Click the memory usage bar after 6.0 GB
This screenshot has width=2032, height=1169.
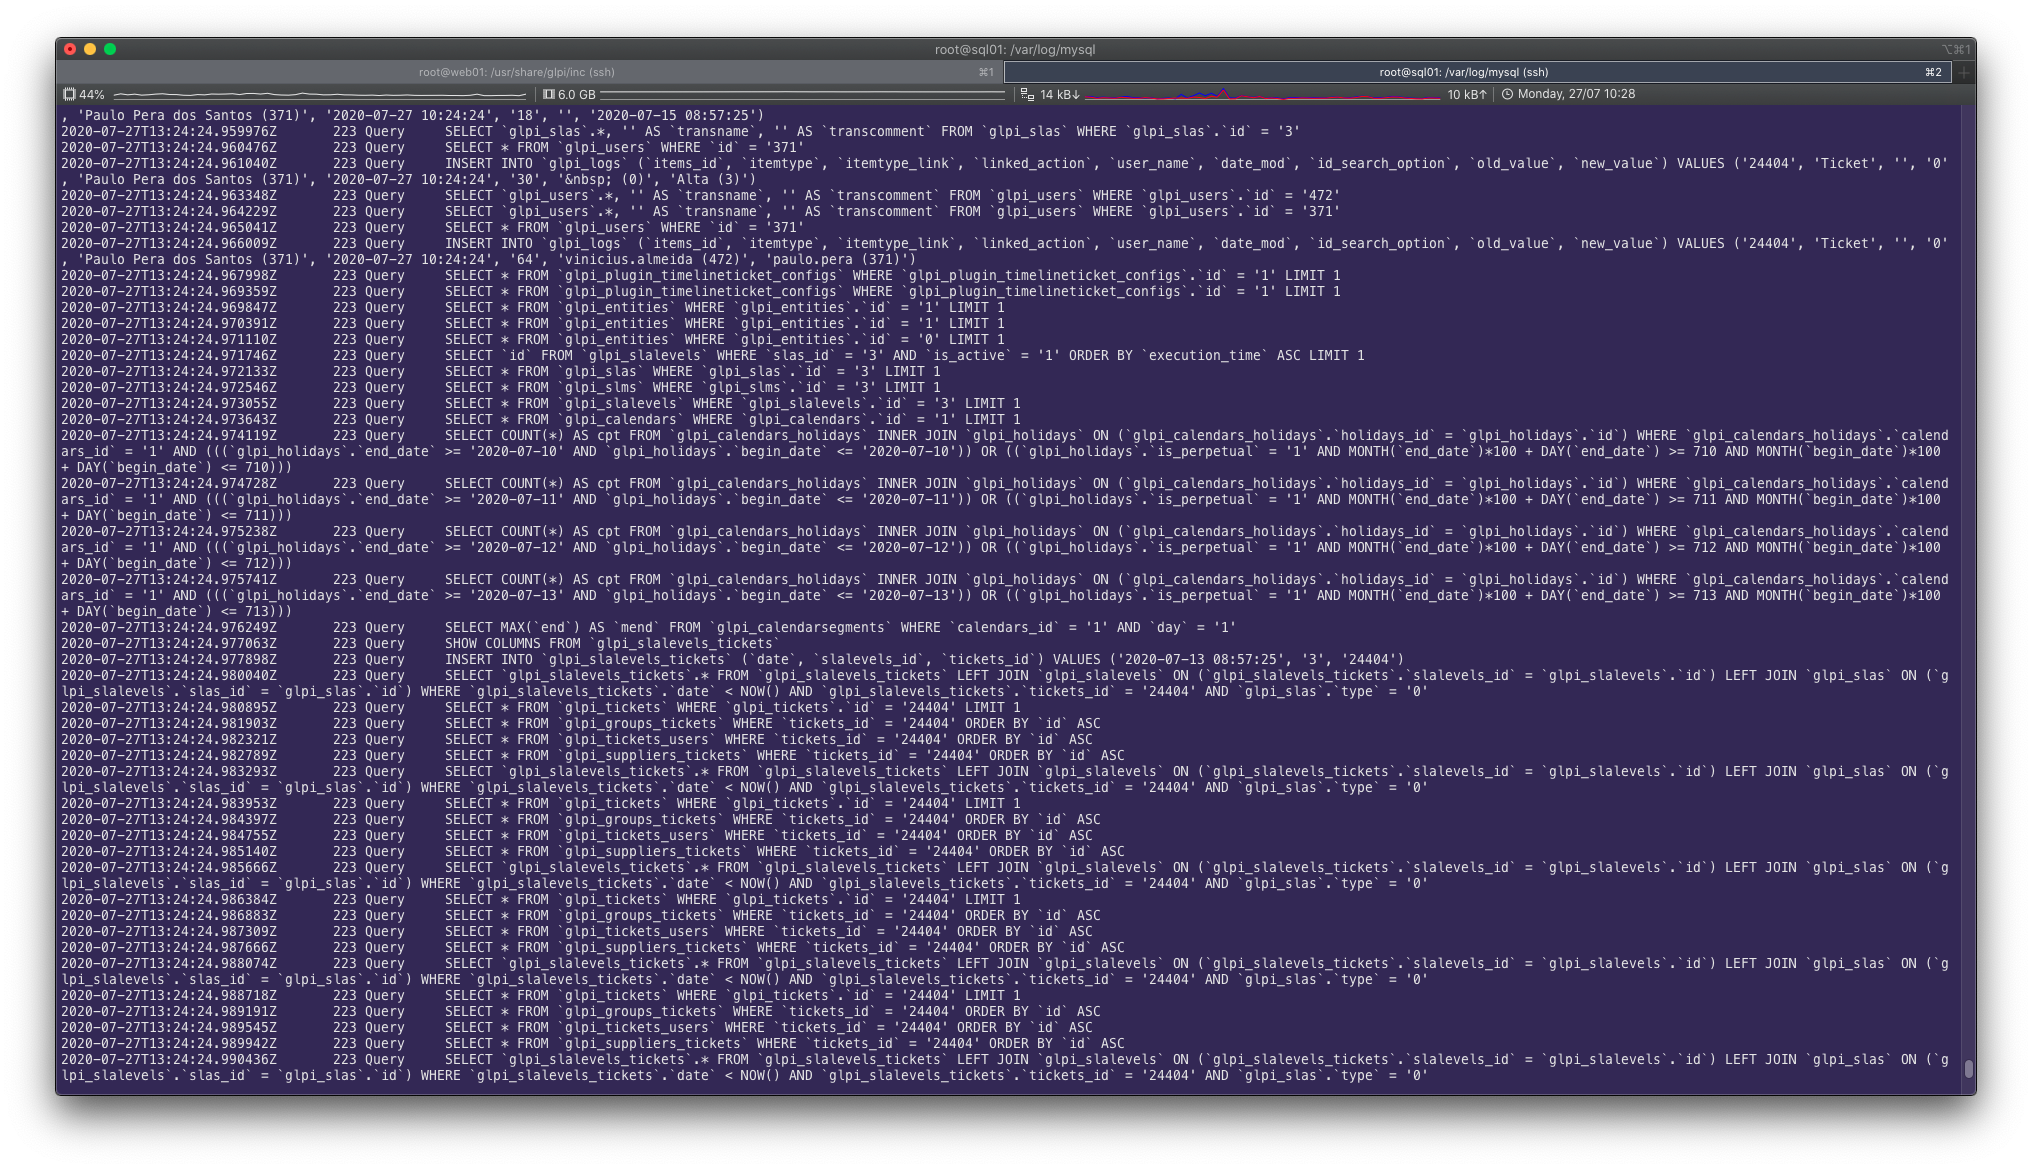[802, 94]
